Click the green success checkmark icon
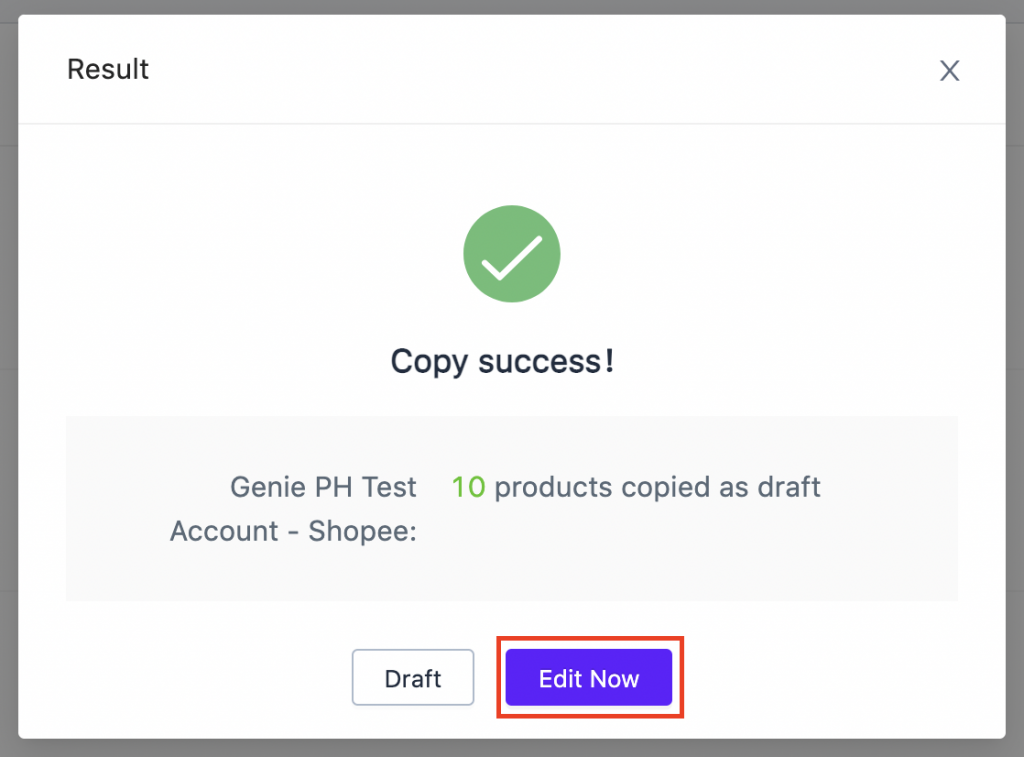This screenshot has width=1024, height=757. coord(511,253)
